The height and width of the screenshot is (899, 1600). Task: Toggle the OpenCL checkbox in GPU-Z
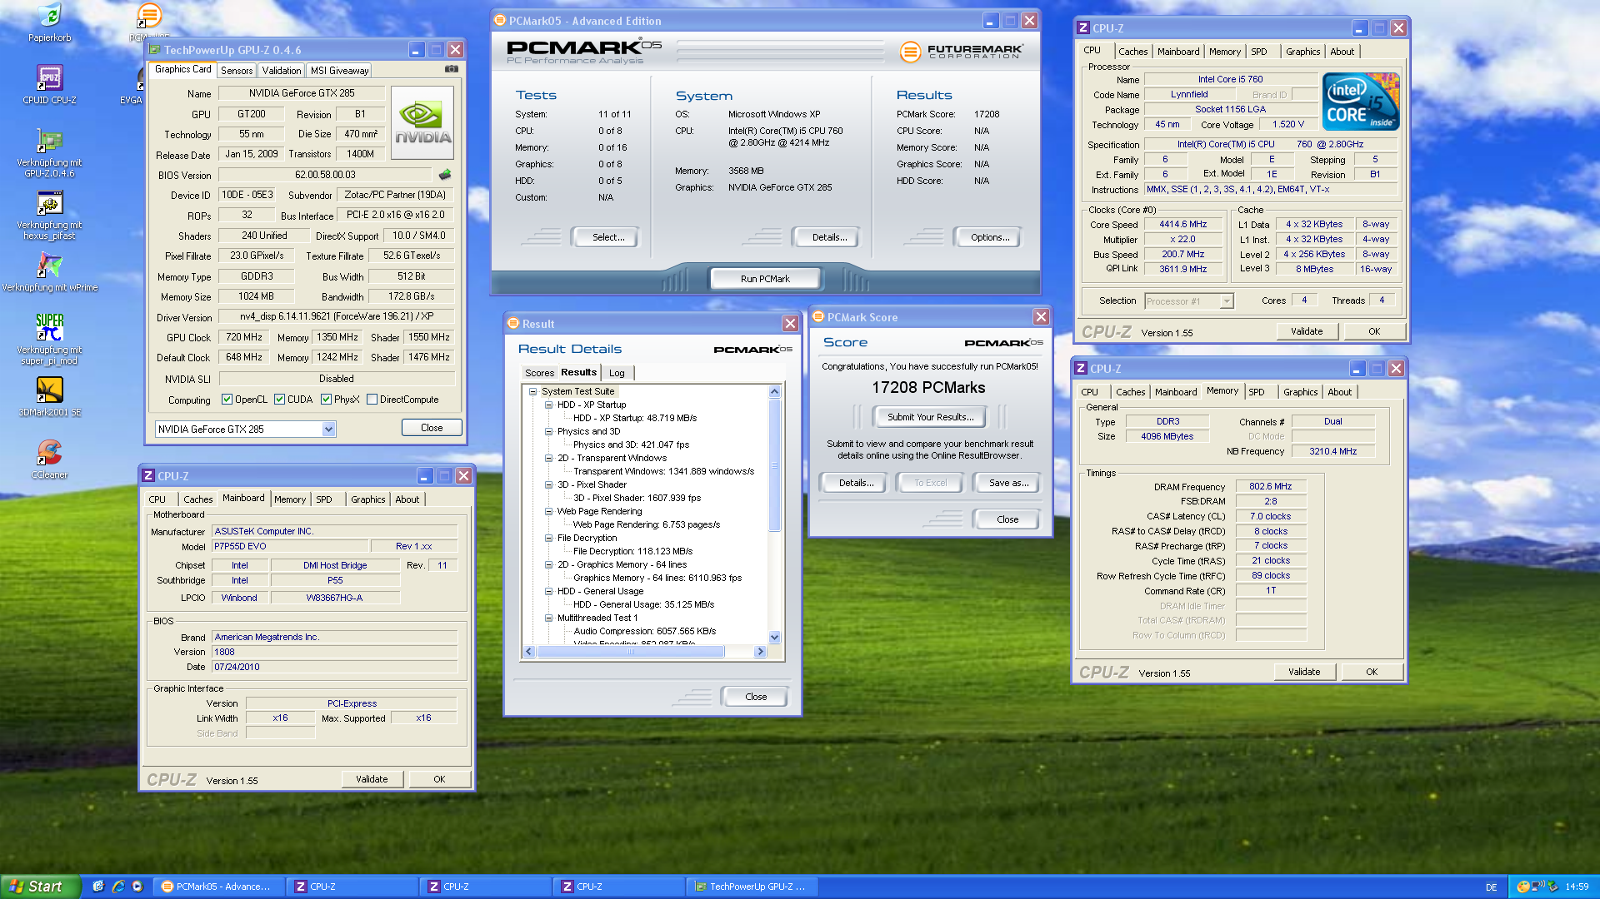click(227, 399)
